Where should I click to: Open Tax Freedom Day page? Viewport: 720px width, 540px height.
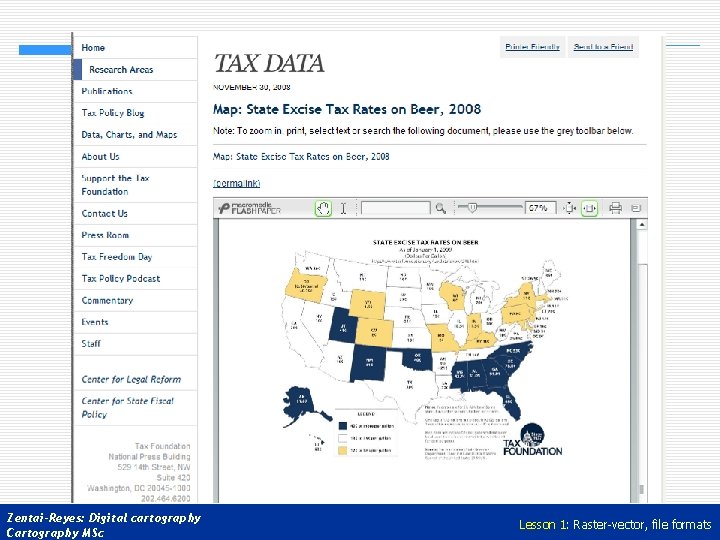click(117, 257)
